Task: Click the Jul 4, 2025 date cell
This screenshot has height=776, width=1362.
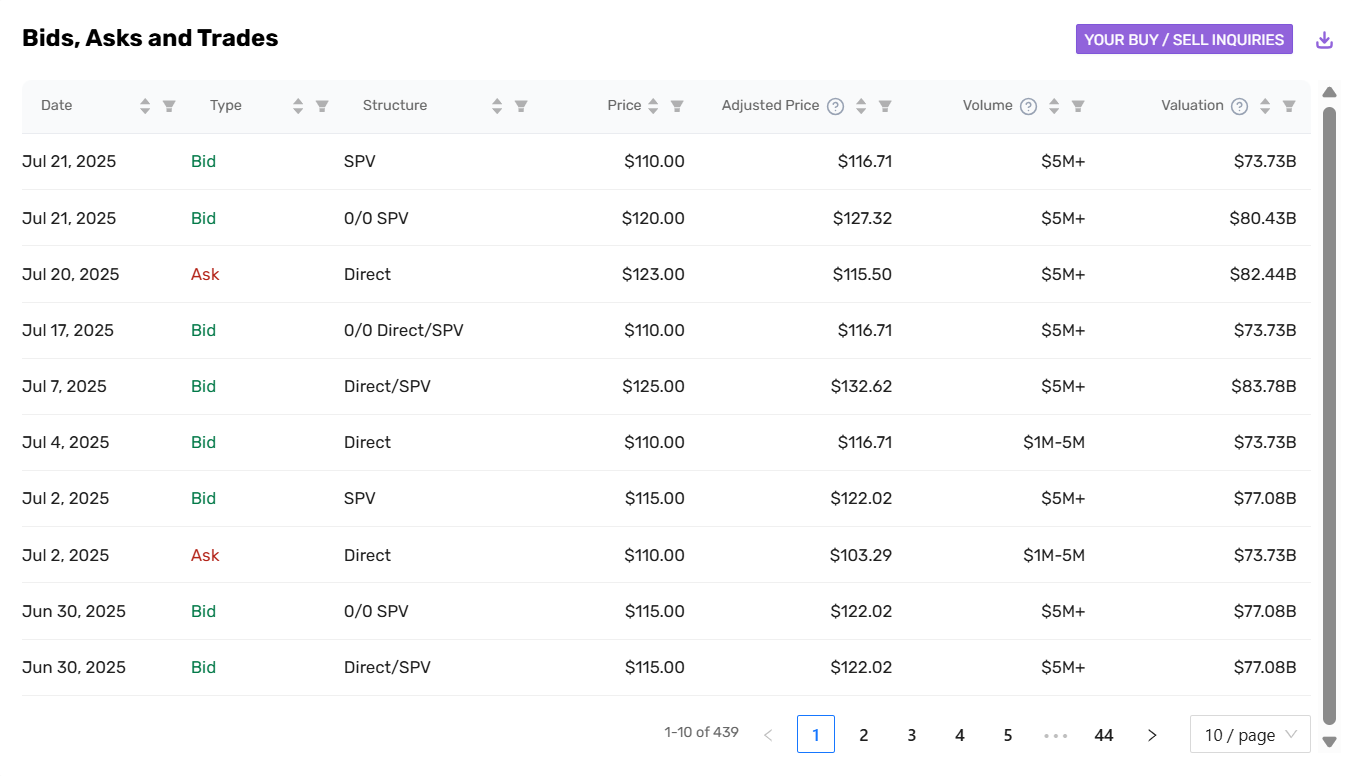Action: click(66, 442)
